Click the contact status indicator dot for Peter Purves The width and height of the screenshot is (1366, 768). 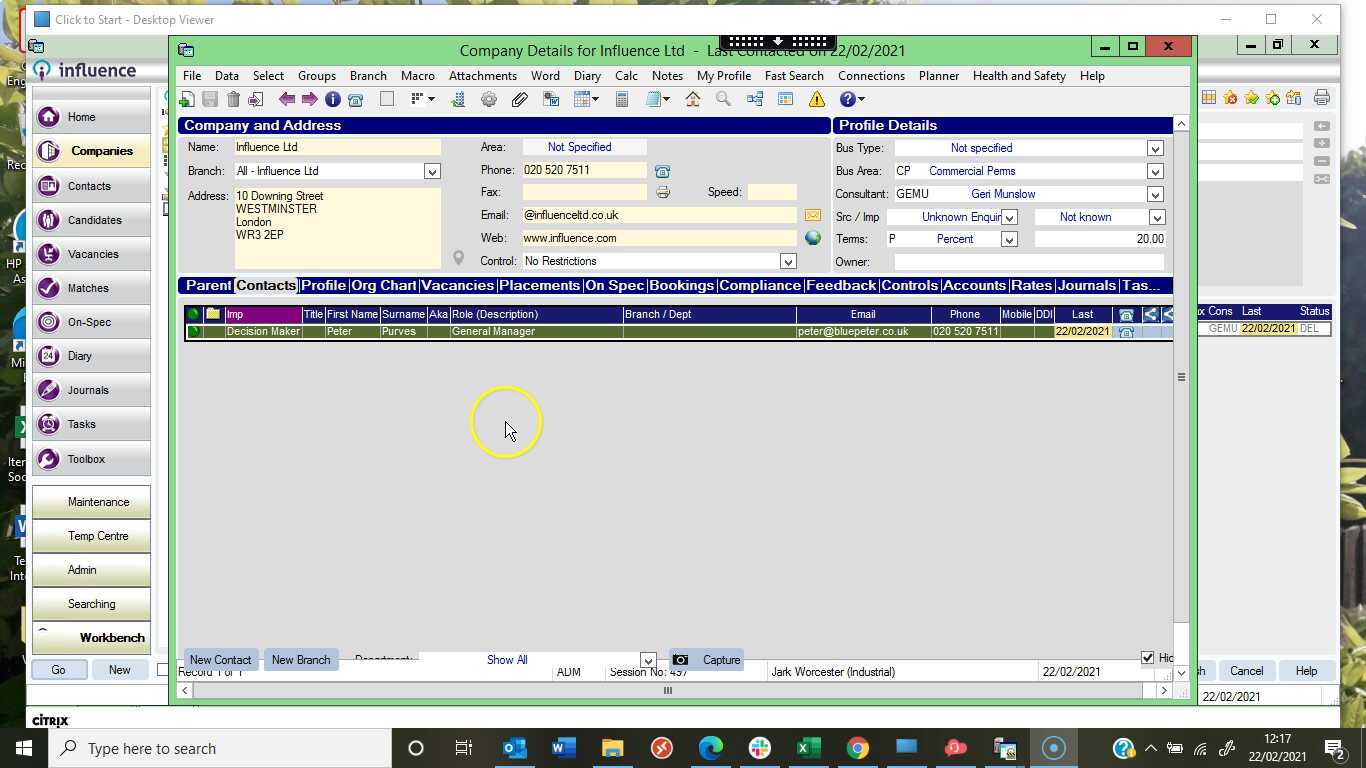coord(193,331)
